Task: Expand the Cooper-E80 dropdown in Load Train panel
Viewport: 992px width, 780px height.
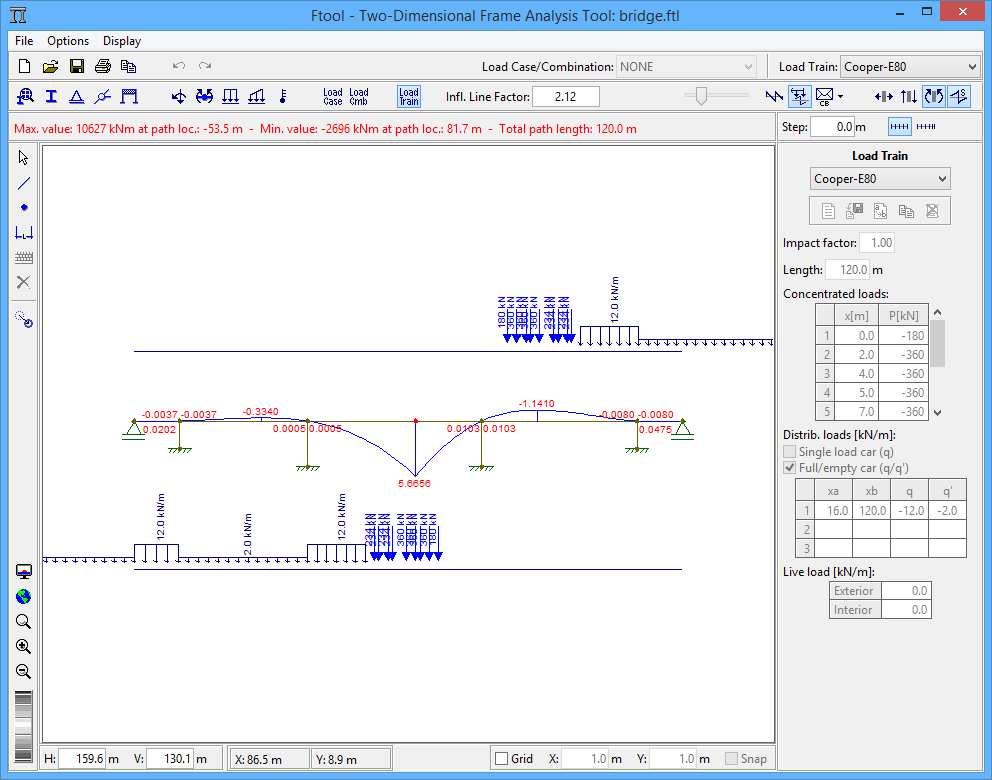Action: pos(880,179)
